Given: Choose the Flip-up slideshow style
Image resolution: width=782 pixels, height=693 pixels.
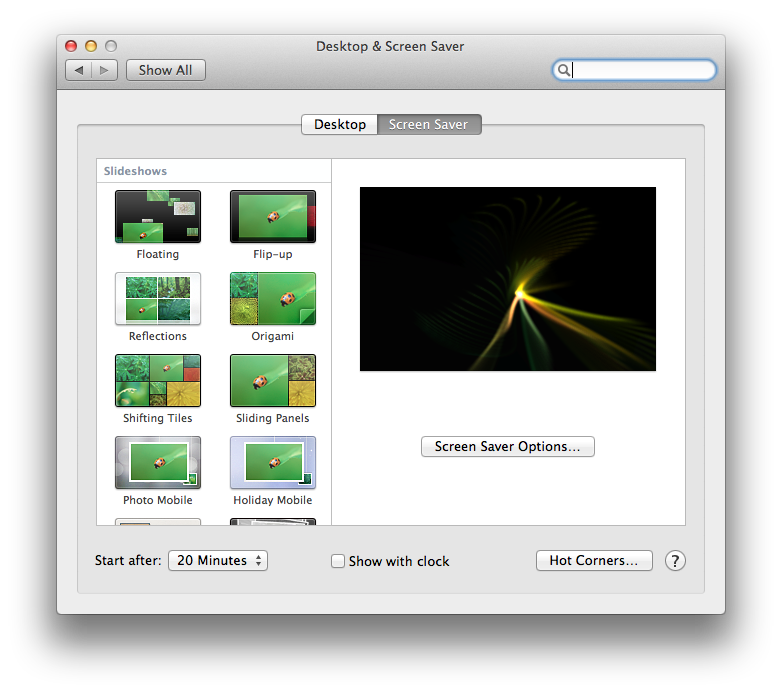Looking at the screenshot, I should [x=272, y=217].
